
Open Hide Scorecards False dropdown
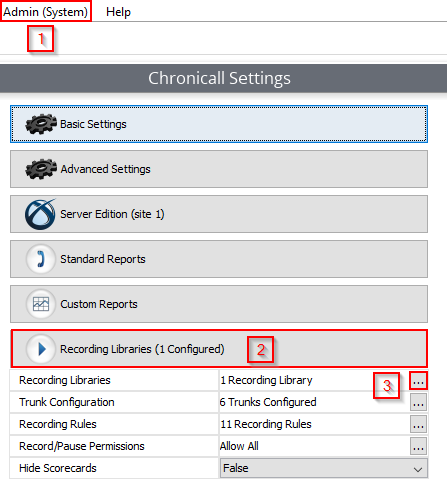(323, 468)
